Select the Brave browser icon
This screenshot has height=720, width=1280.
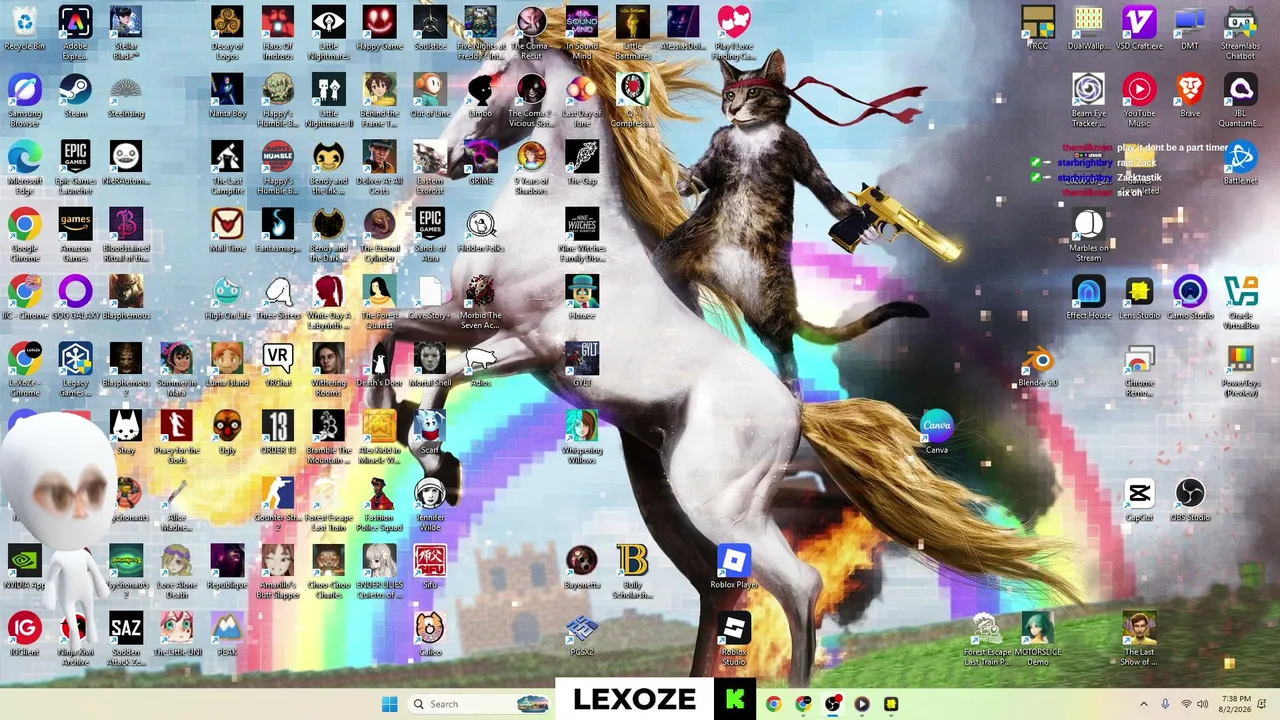(1190, 97)
